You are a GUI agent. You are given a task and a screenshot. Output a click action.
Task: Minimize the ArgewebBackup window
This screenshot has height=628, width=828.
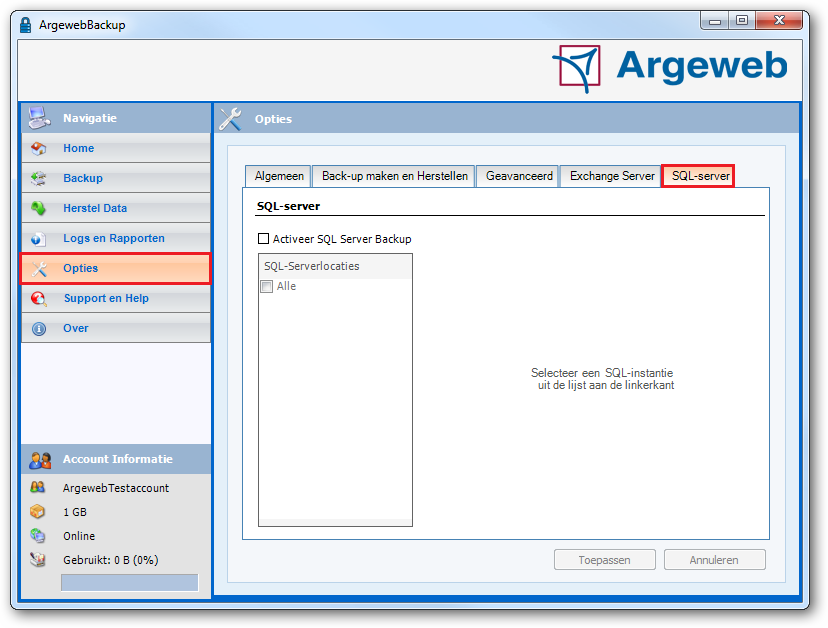click(x=715, y=21)
